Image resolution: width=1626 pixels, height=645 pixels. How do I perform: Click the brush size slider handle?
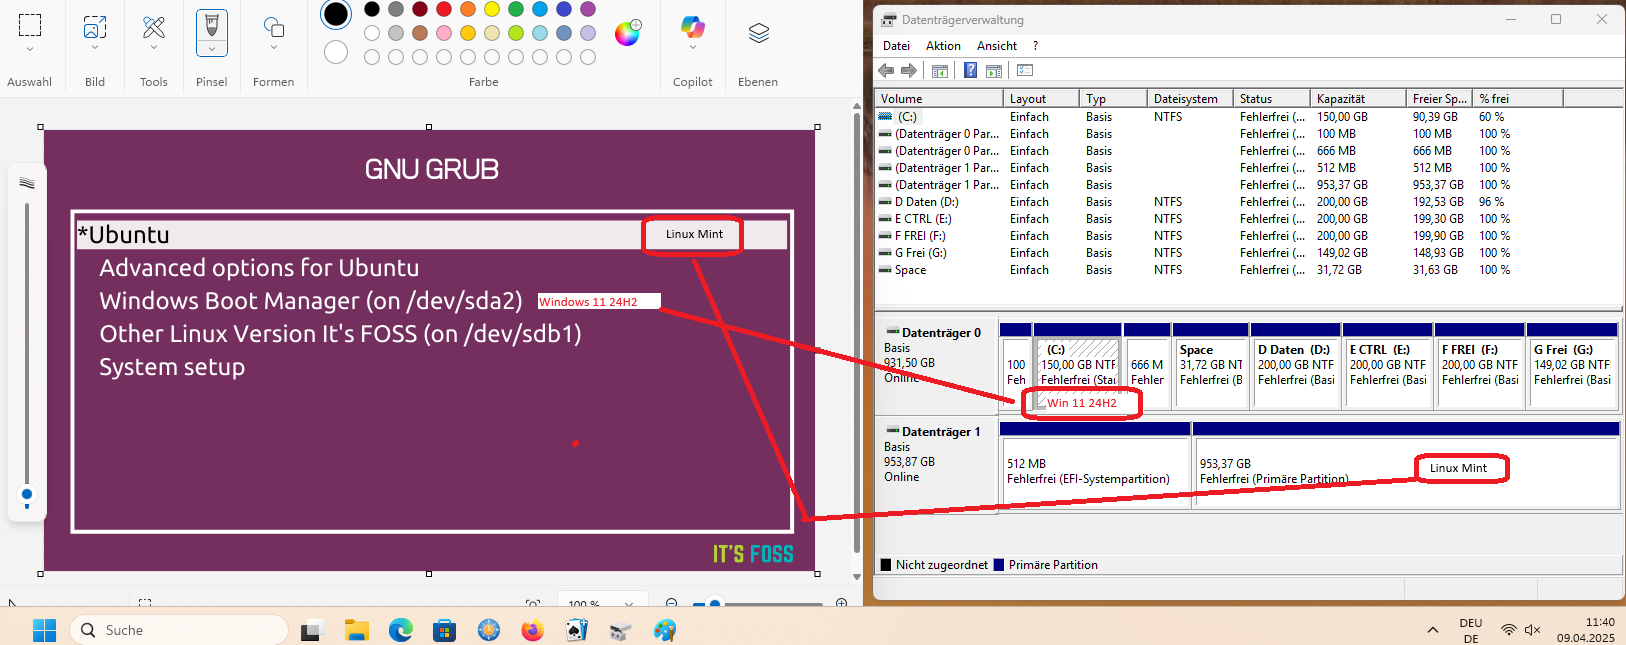coord(27,494)
